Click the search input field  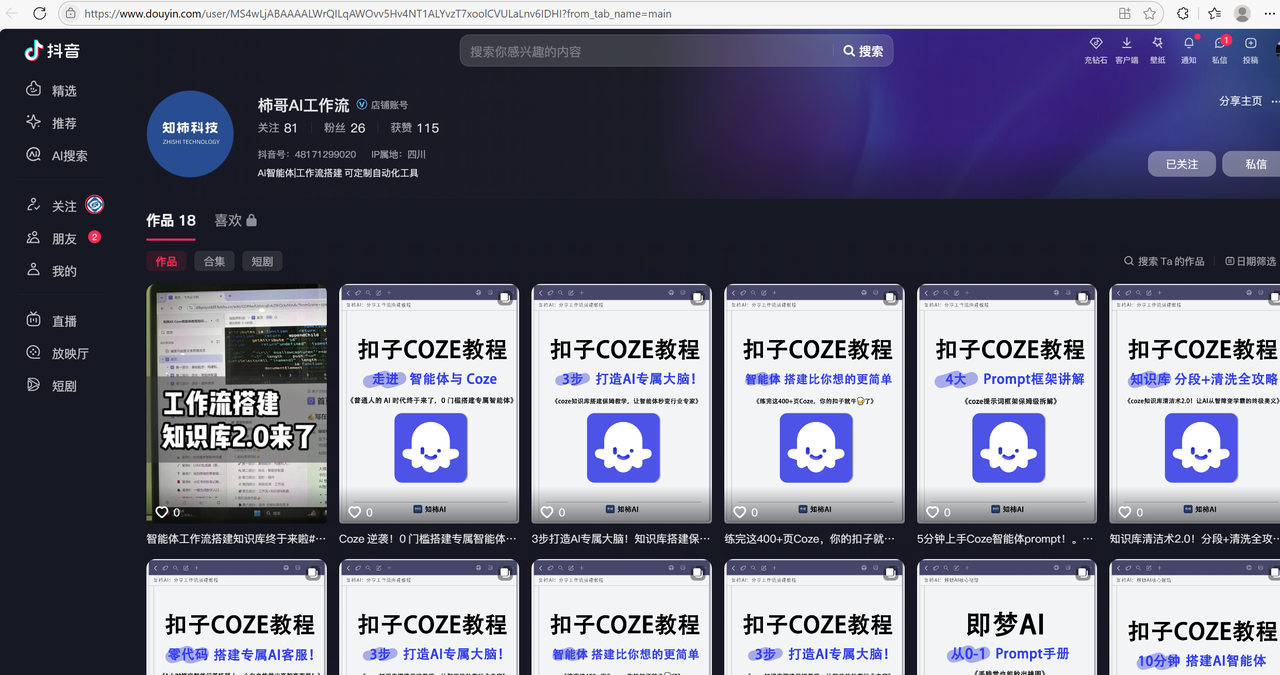[645, 51]
